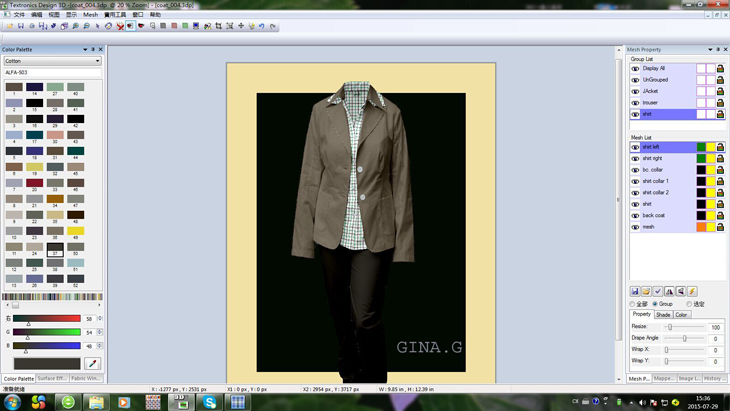
Task: Open the Fabric Win... tab
Action: pyautogui.click(x=86, y=378)
